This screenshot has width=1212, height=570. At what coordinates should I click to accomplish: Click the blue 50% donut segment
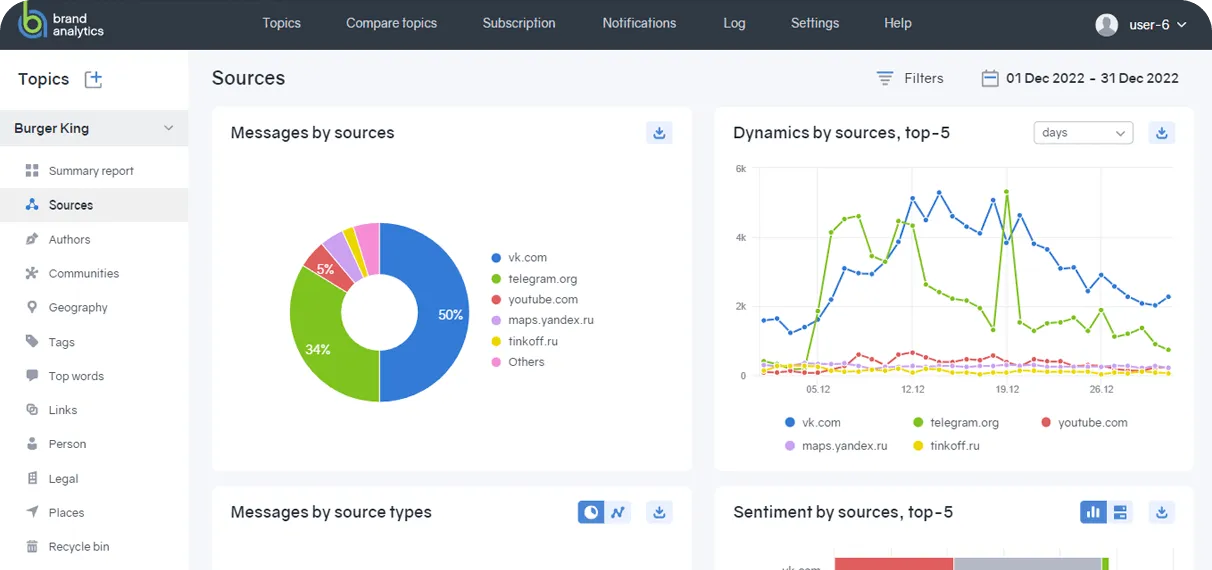(x=443, y=315)
